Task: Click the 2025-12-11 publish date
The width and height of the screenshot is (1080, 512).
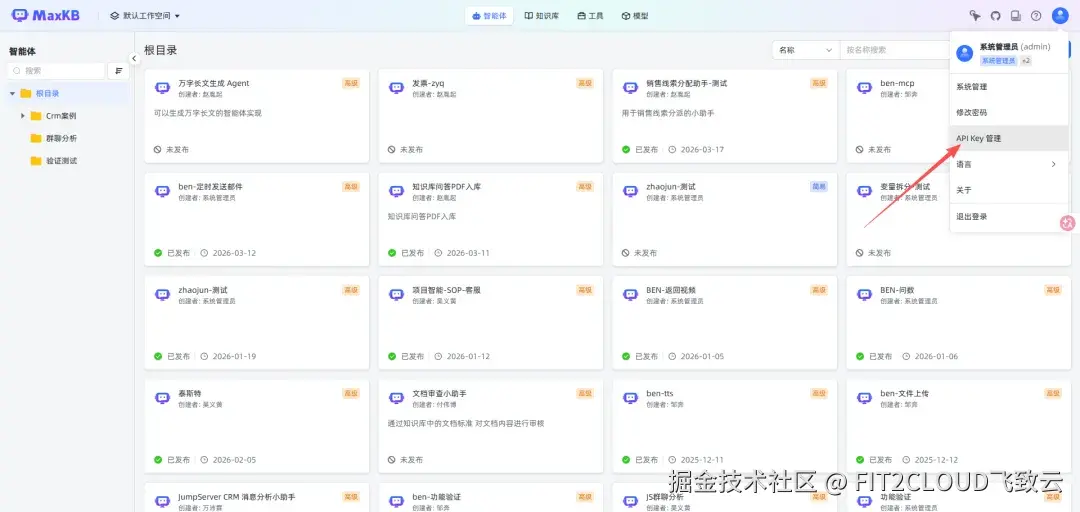Action: [702, 460]
